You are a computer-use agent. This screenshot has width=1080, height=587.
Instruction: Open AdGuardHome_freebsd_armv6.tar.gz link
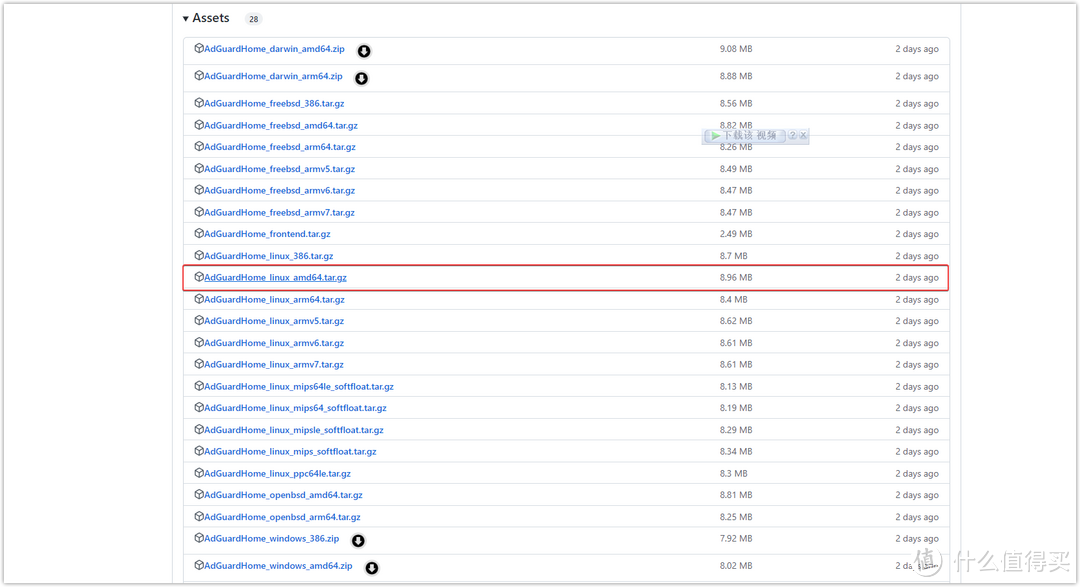pos(280,190)
